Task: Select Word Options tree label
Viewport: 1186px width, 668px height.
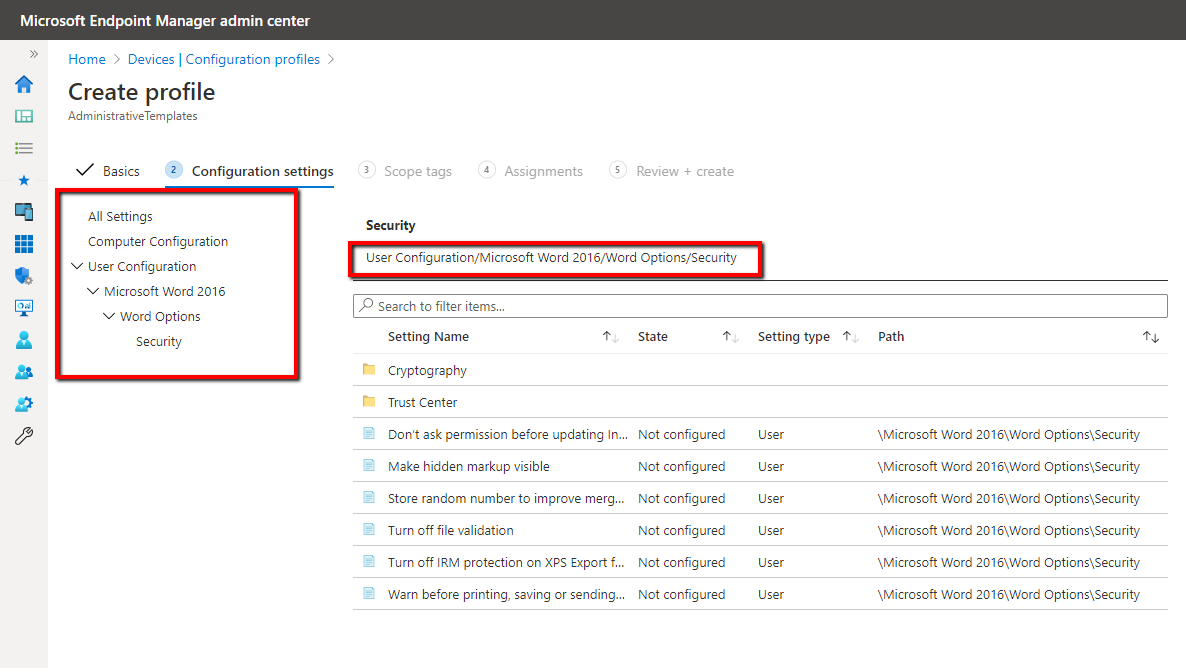Action: tap(160, 316)
